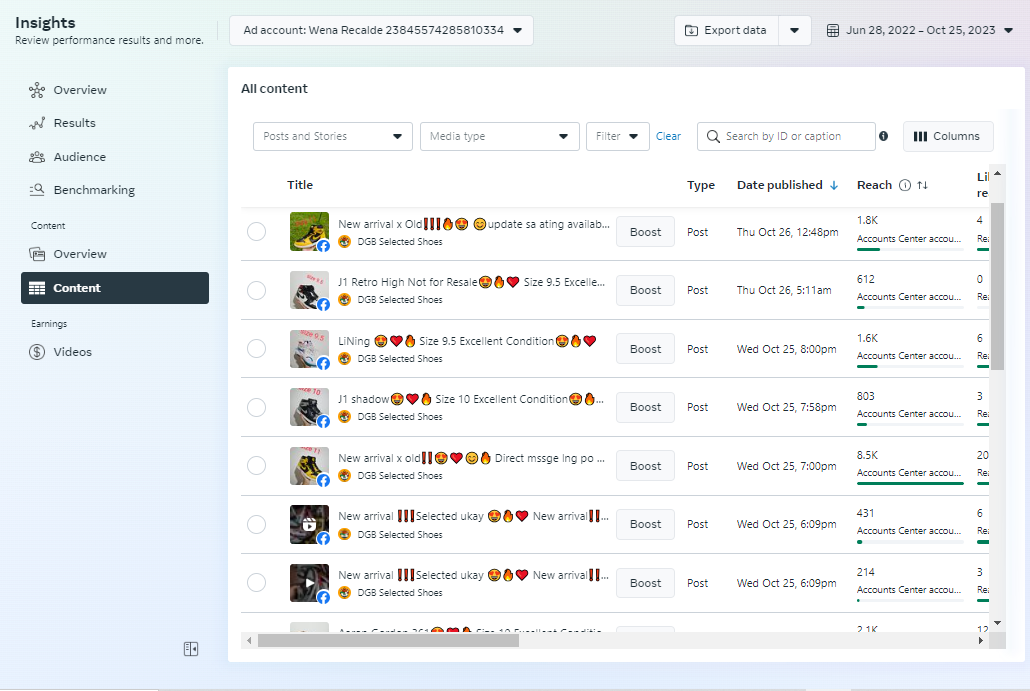
Task: Click the calendar icon by date range
Action: coord(832,31)
